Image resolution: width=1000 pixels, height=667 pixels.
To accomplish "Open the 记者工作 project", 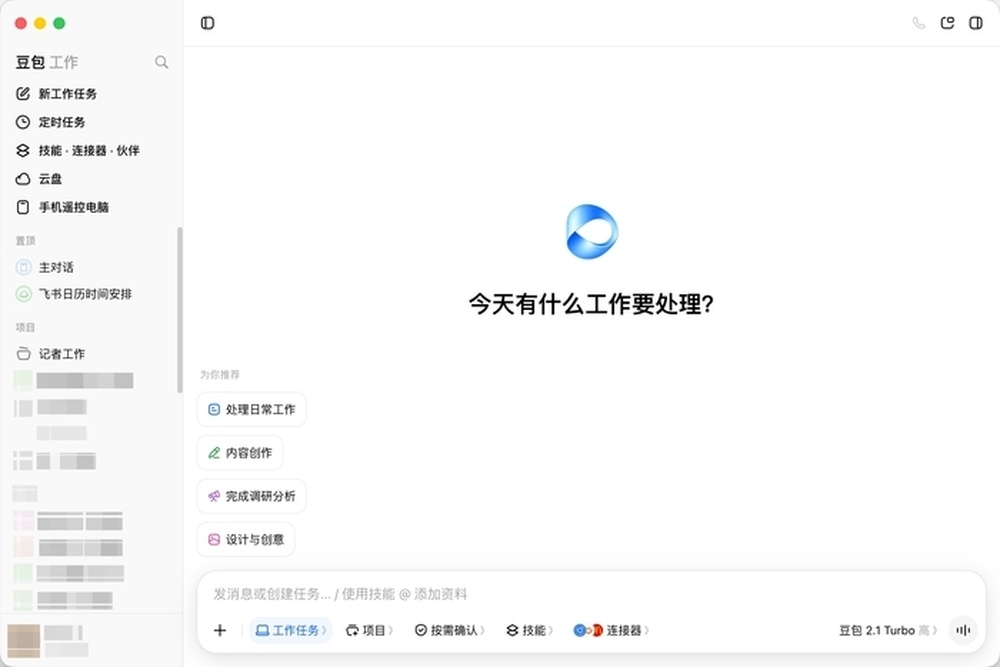I will point(89,354).
